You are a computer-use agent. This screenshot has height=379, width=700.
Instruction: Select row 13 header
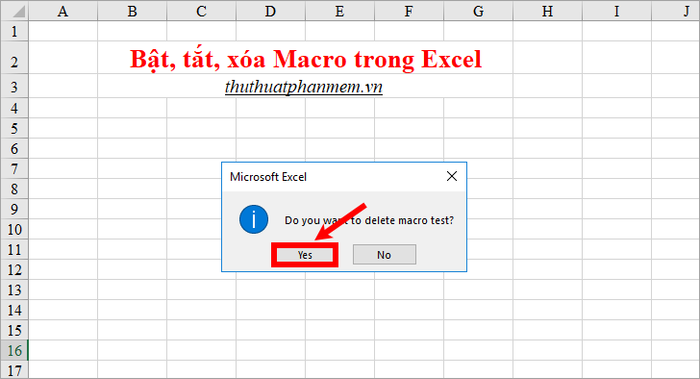coord(14,290)
